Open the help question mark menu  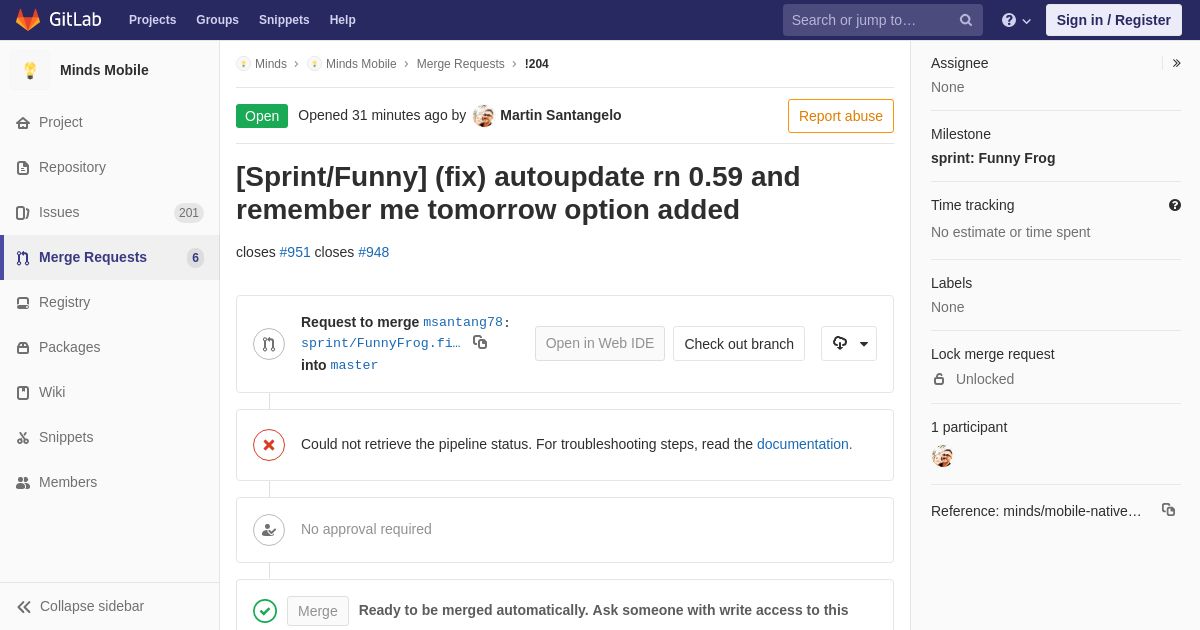pos(1016,20)
